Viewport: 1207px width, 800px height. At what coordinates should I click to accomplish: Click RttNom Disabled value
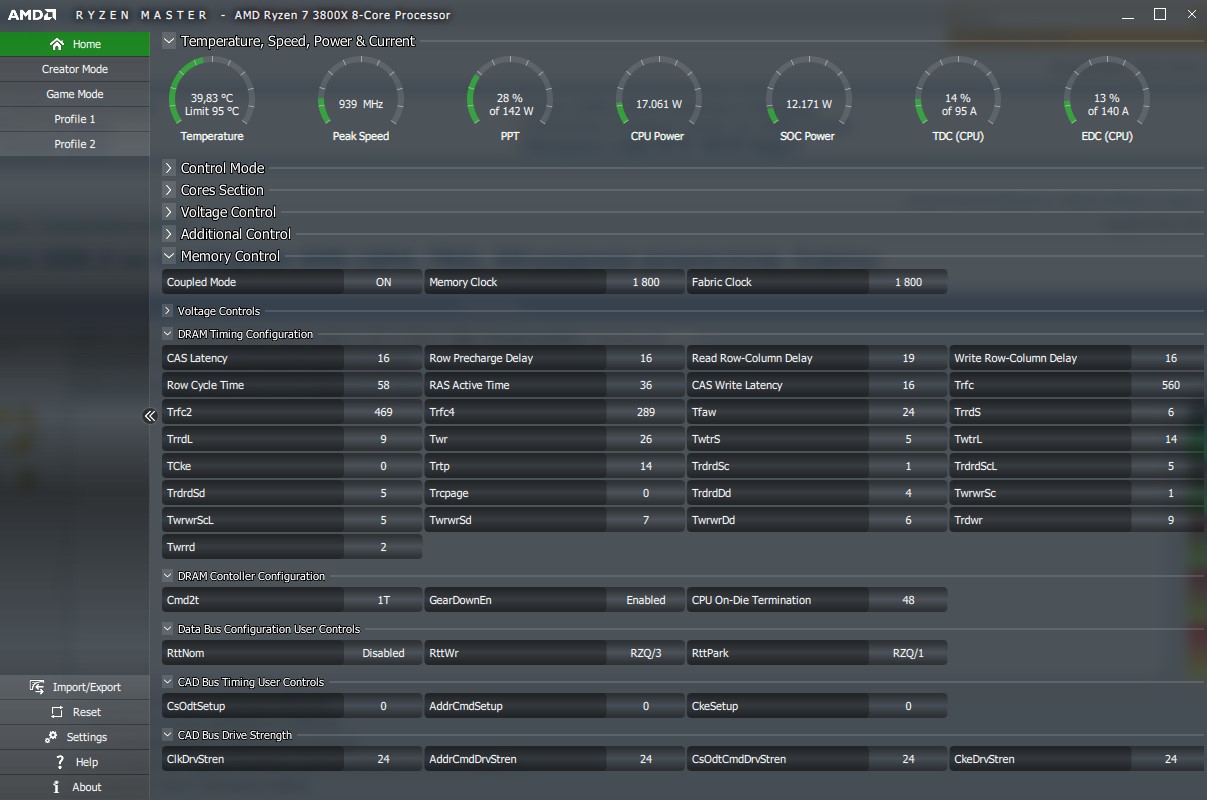(x=383, y=653)
